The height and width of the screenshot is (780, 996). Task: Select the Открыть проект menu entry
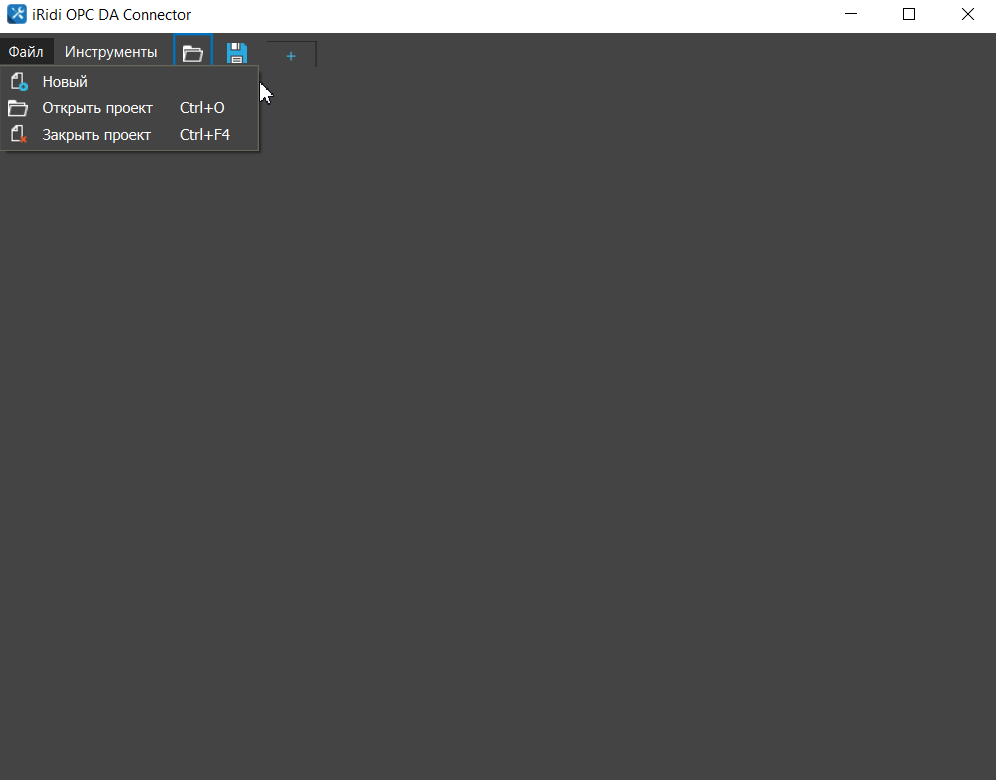[97, 108]
